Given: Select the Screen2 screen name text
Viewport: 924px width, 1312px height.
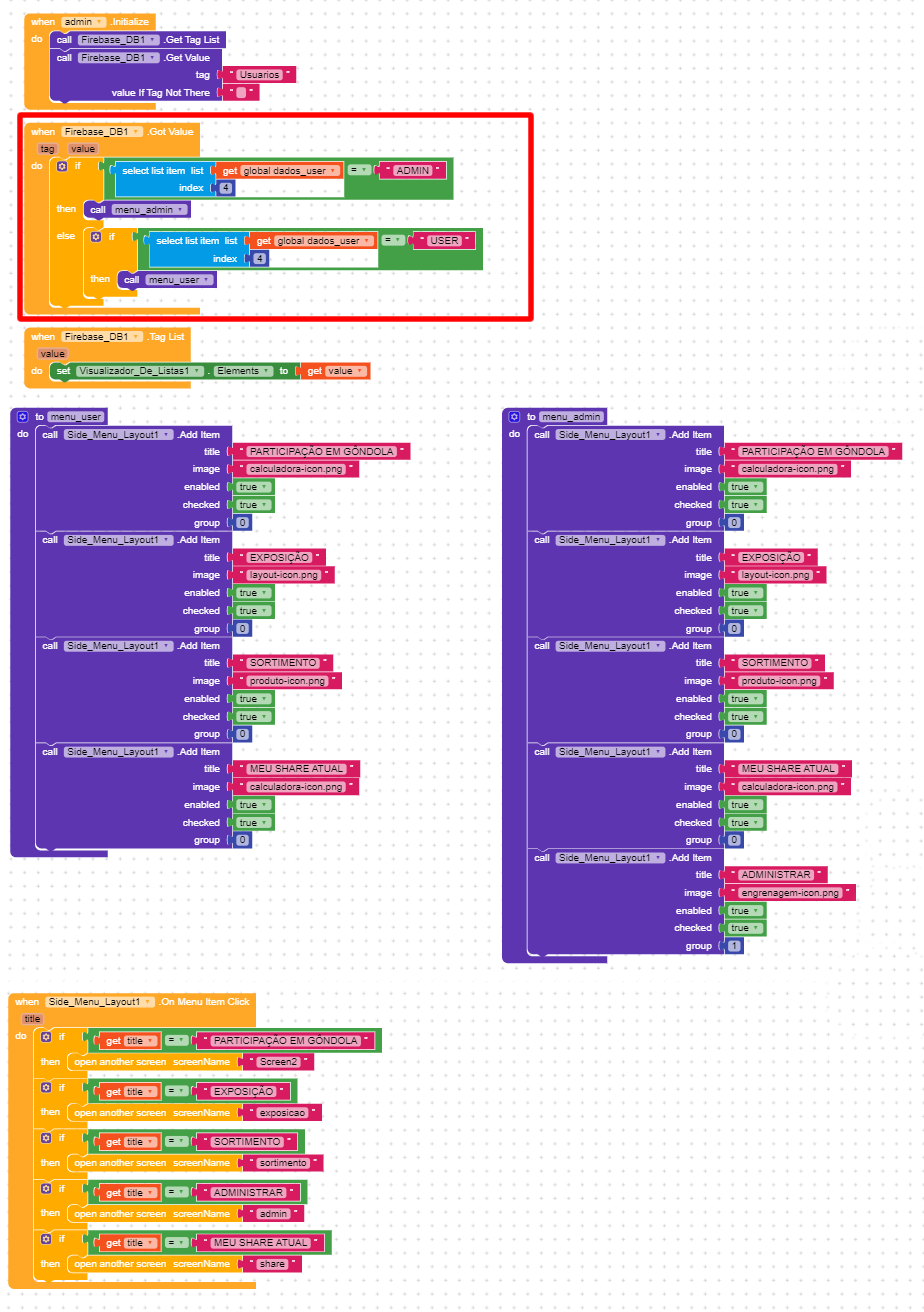Looking at the screenshot, I should coord(279,1062).
